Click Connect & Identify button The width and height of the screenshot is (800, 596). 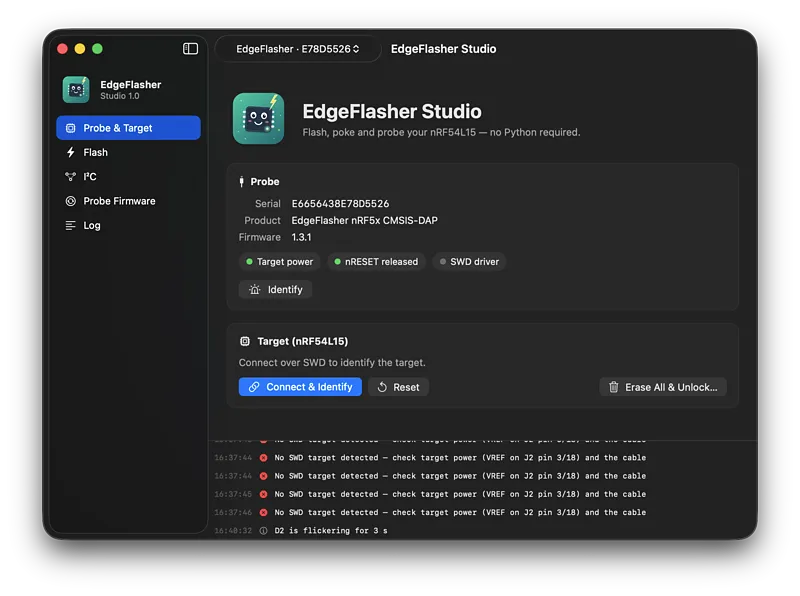300,387
